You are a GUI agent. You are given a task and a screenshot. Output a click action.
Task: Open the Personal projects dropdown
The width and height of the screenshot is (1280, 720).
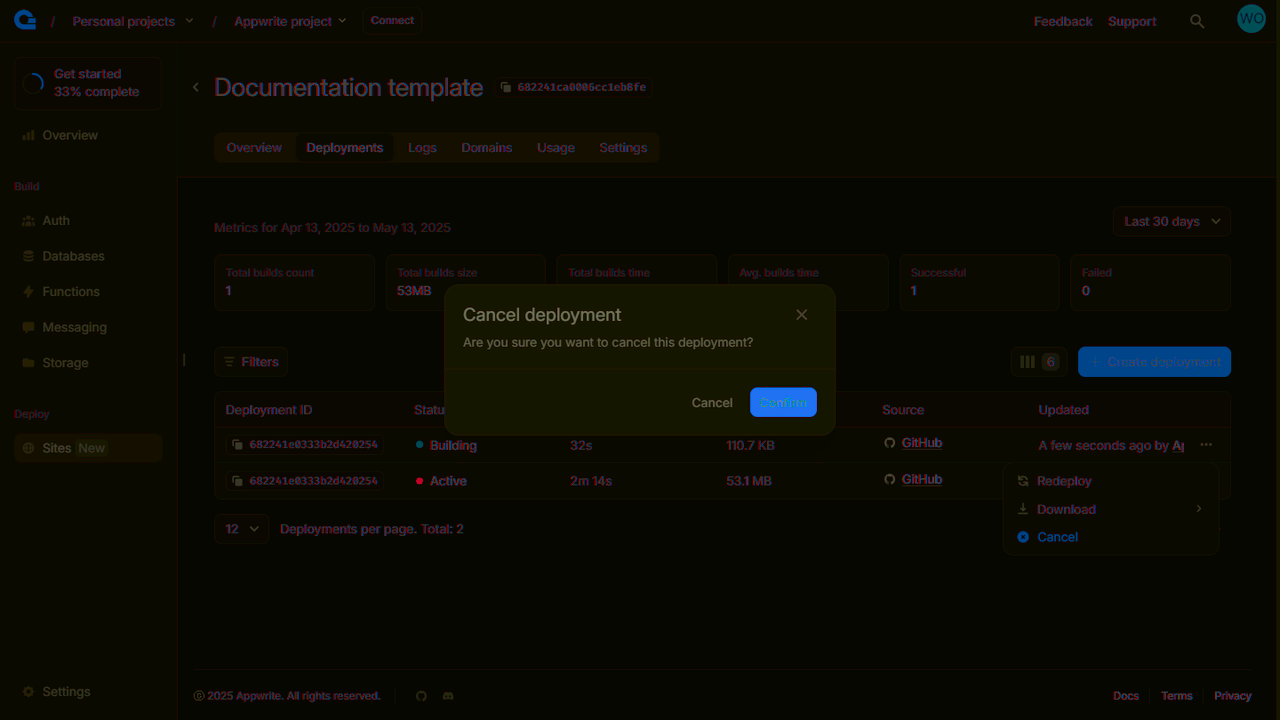(x=133, y=21)
